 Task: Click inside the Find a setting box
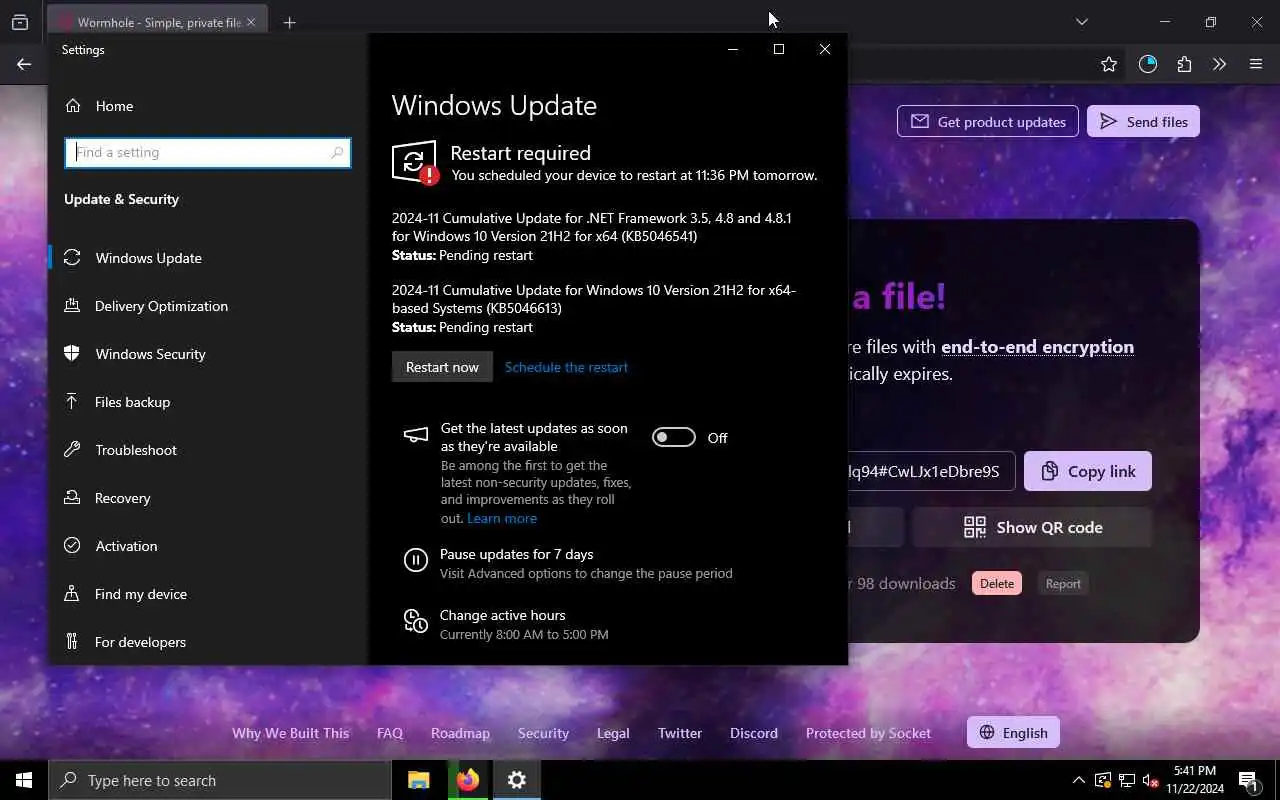tap(208, 153)
